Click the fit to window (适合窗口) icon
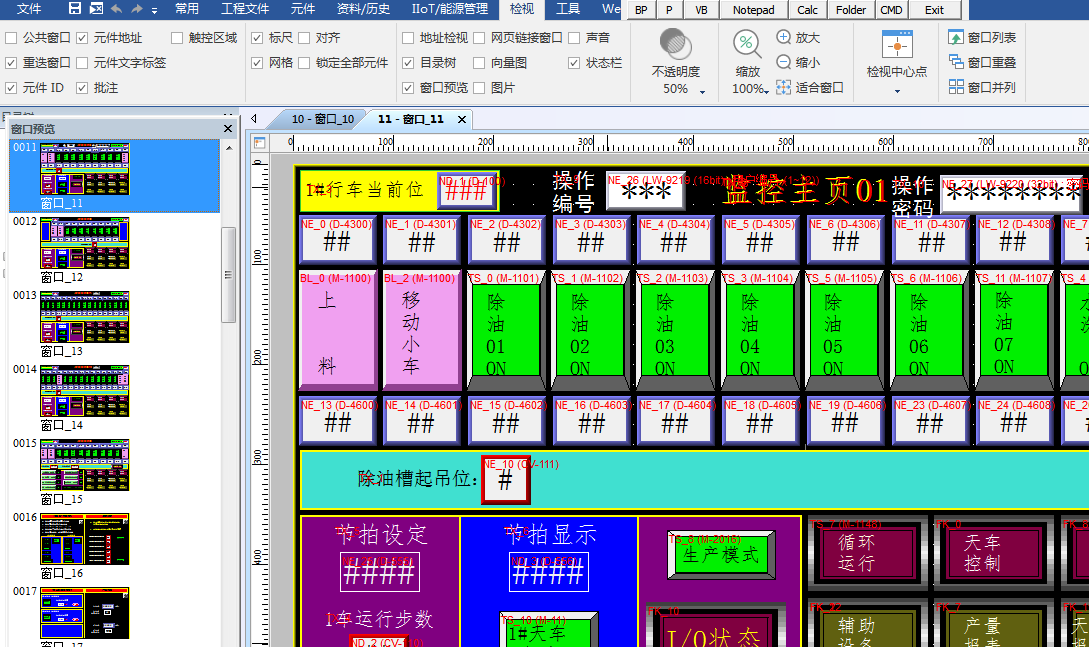 click(x=784, y=88)
